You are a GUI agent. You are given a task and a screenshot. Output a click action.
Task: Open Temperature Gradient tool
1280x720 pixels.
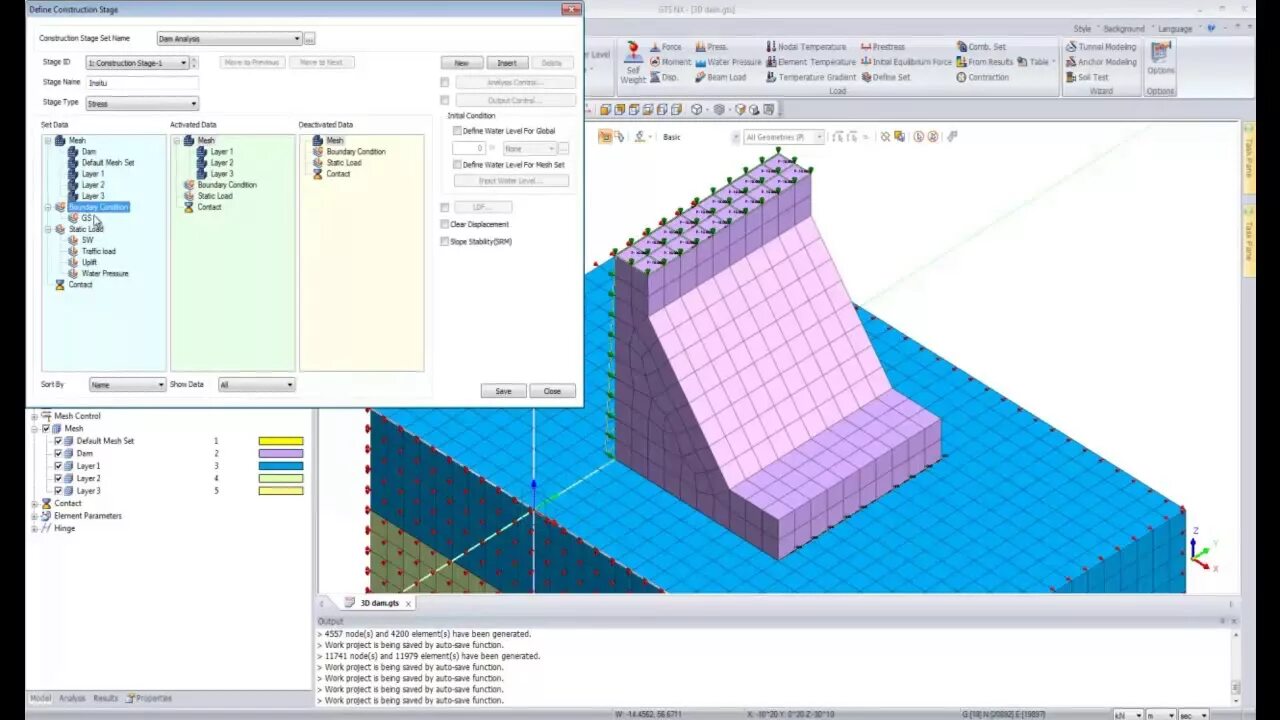[x=811, y=77]
